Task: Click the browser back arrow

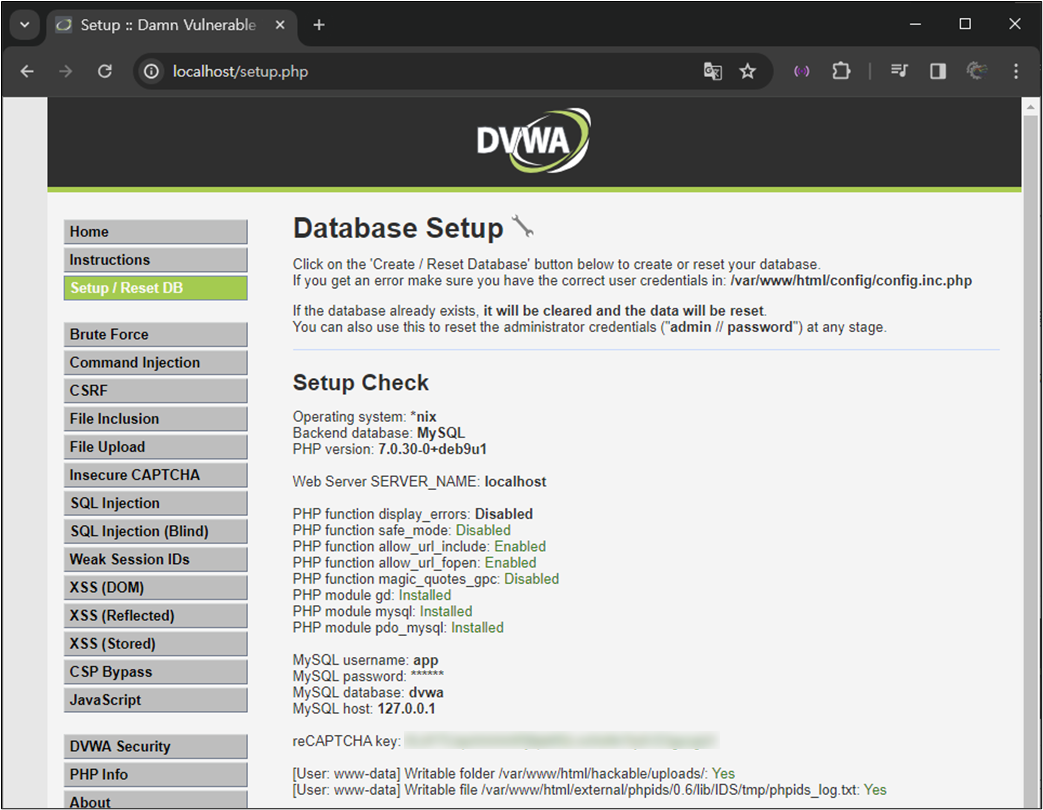Action: click(x=27, y=71)
